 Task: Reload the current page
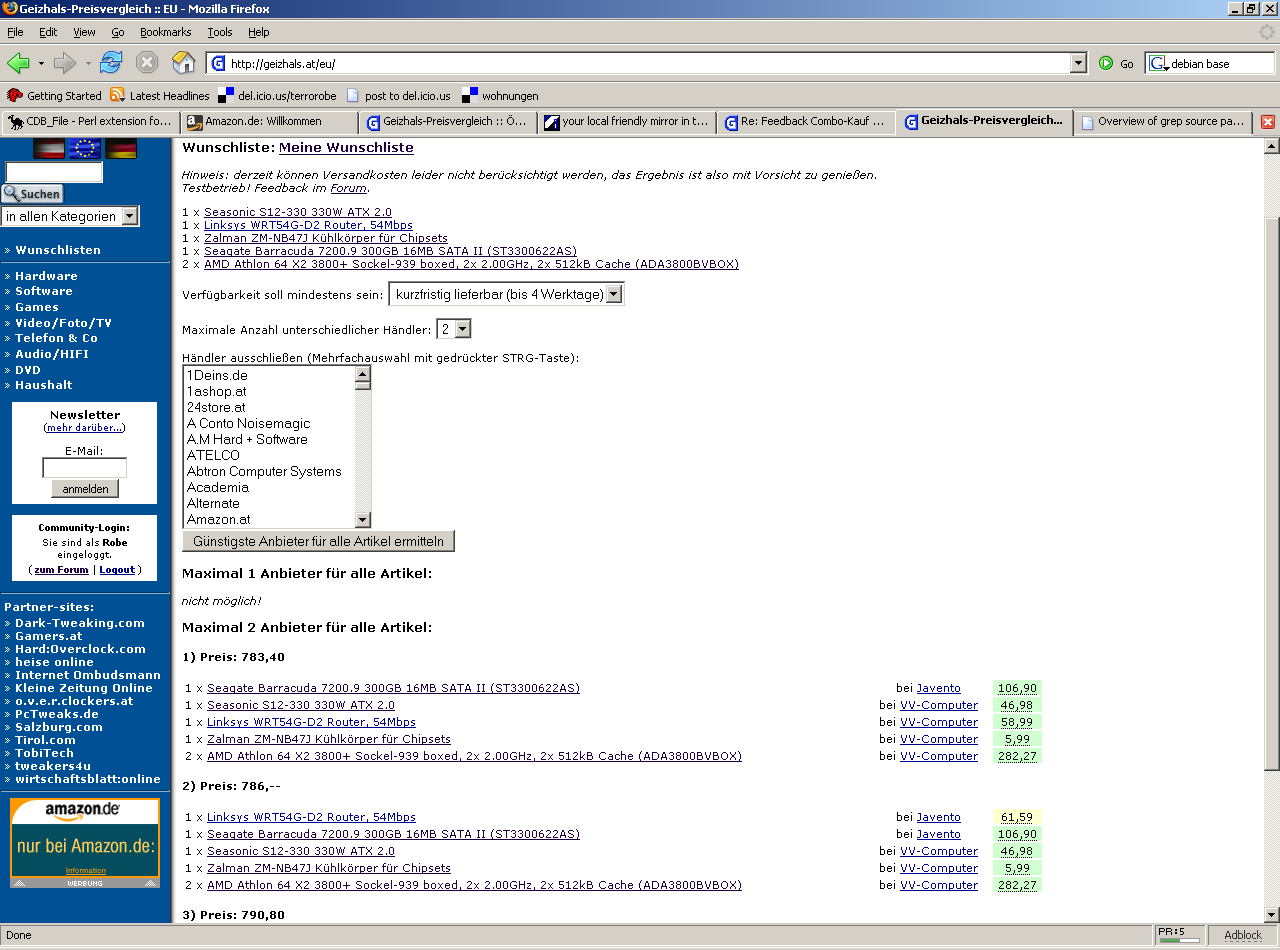[x=110, y=63]
